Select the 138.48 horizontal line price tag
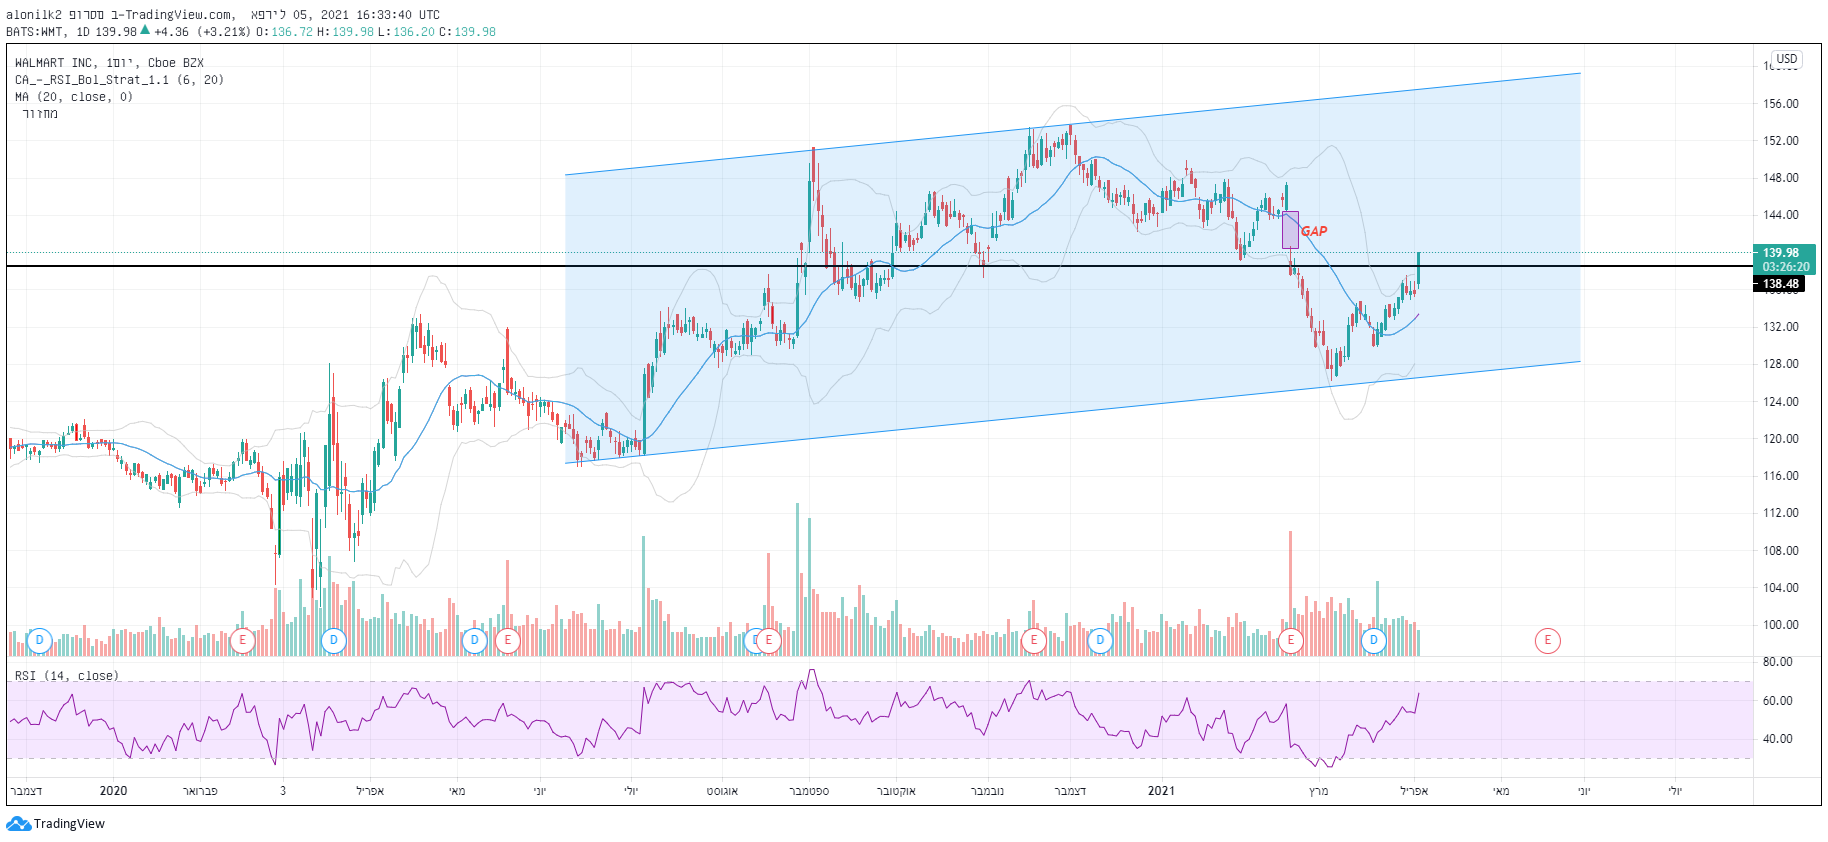Image resolution: width=1828 pixels, height=842 pixels. point(1781,284)
